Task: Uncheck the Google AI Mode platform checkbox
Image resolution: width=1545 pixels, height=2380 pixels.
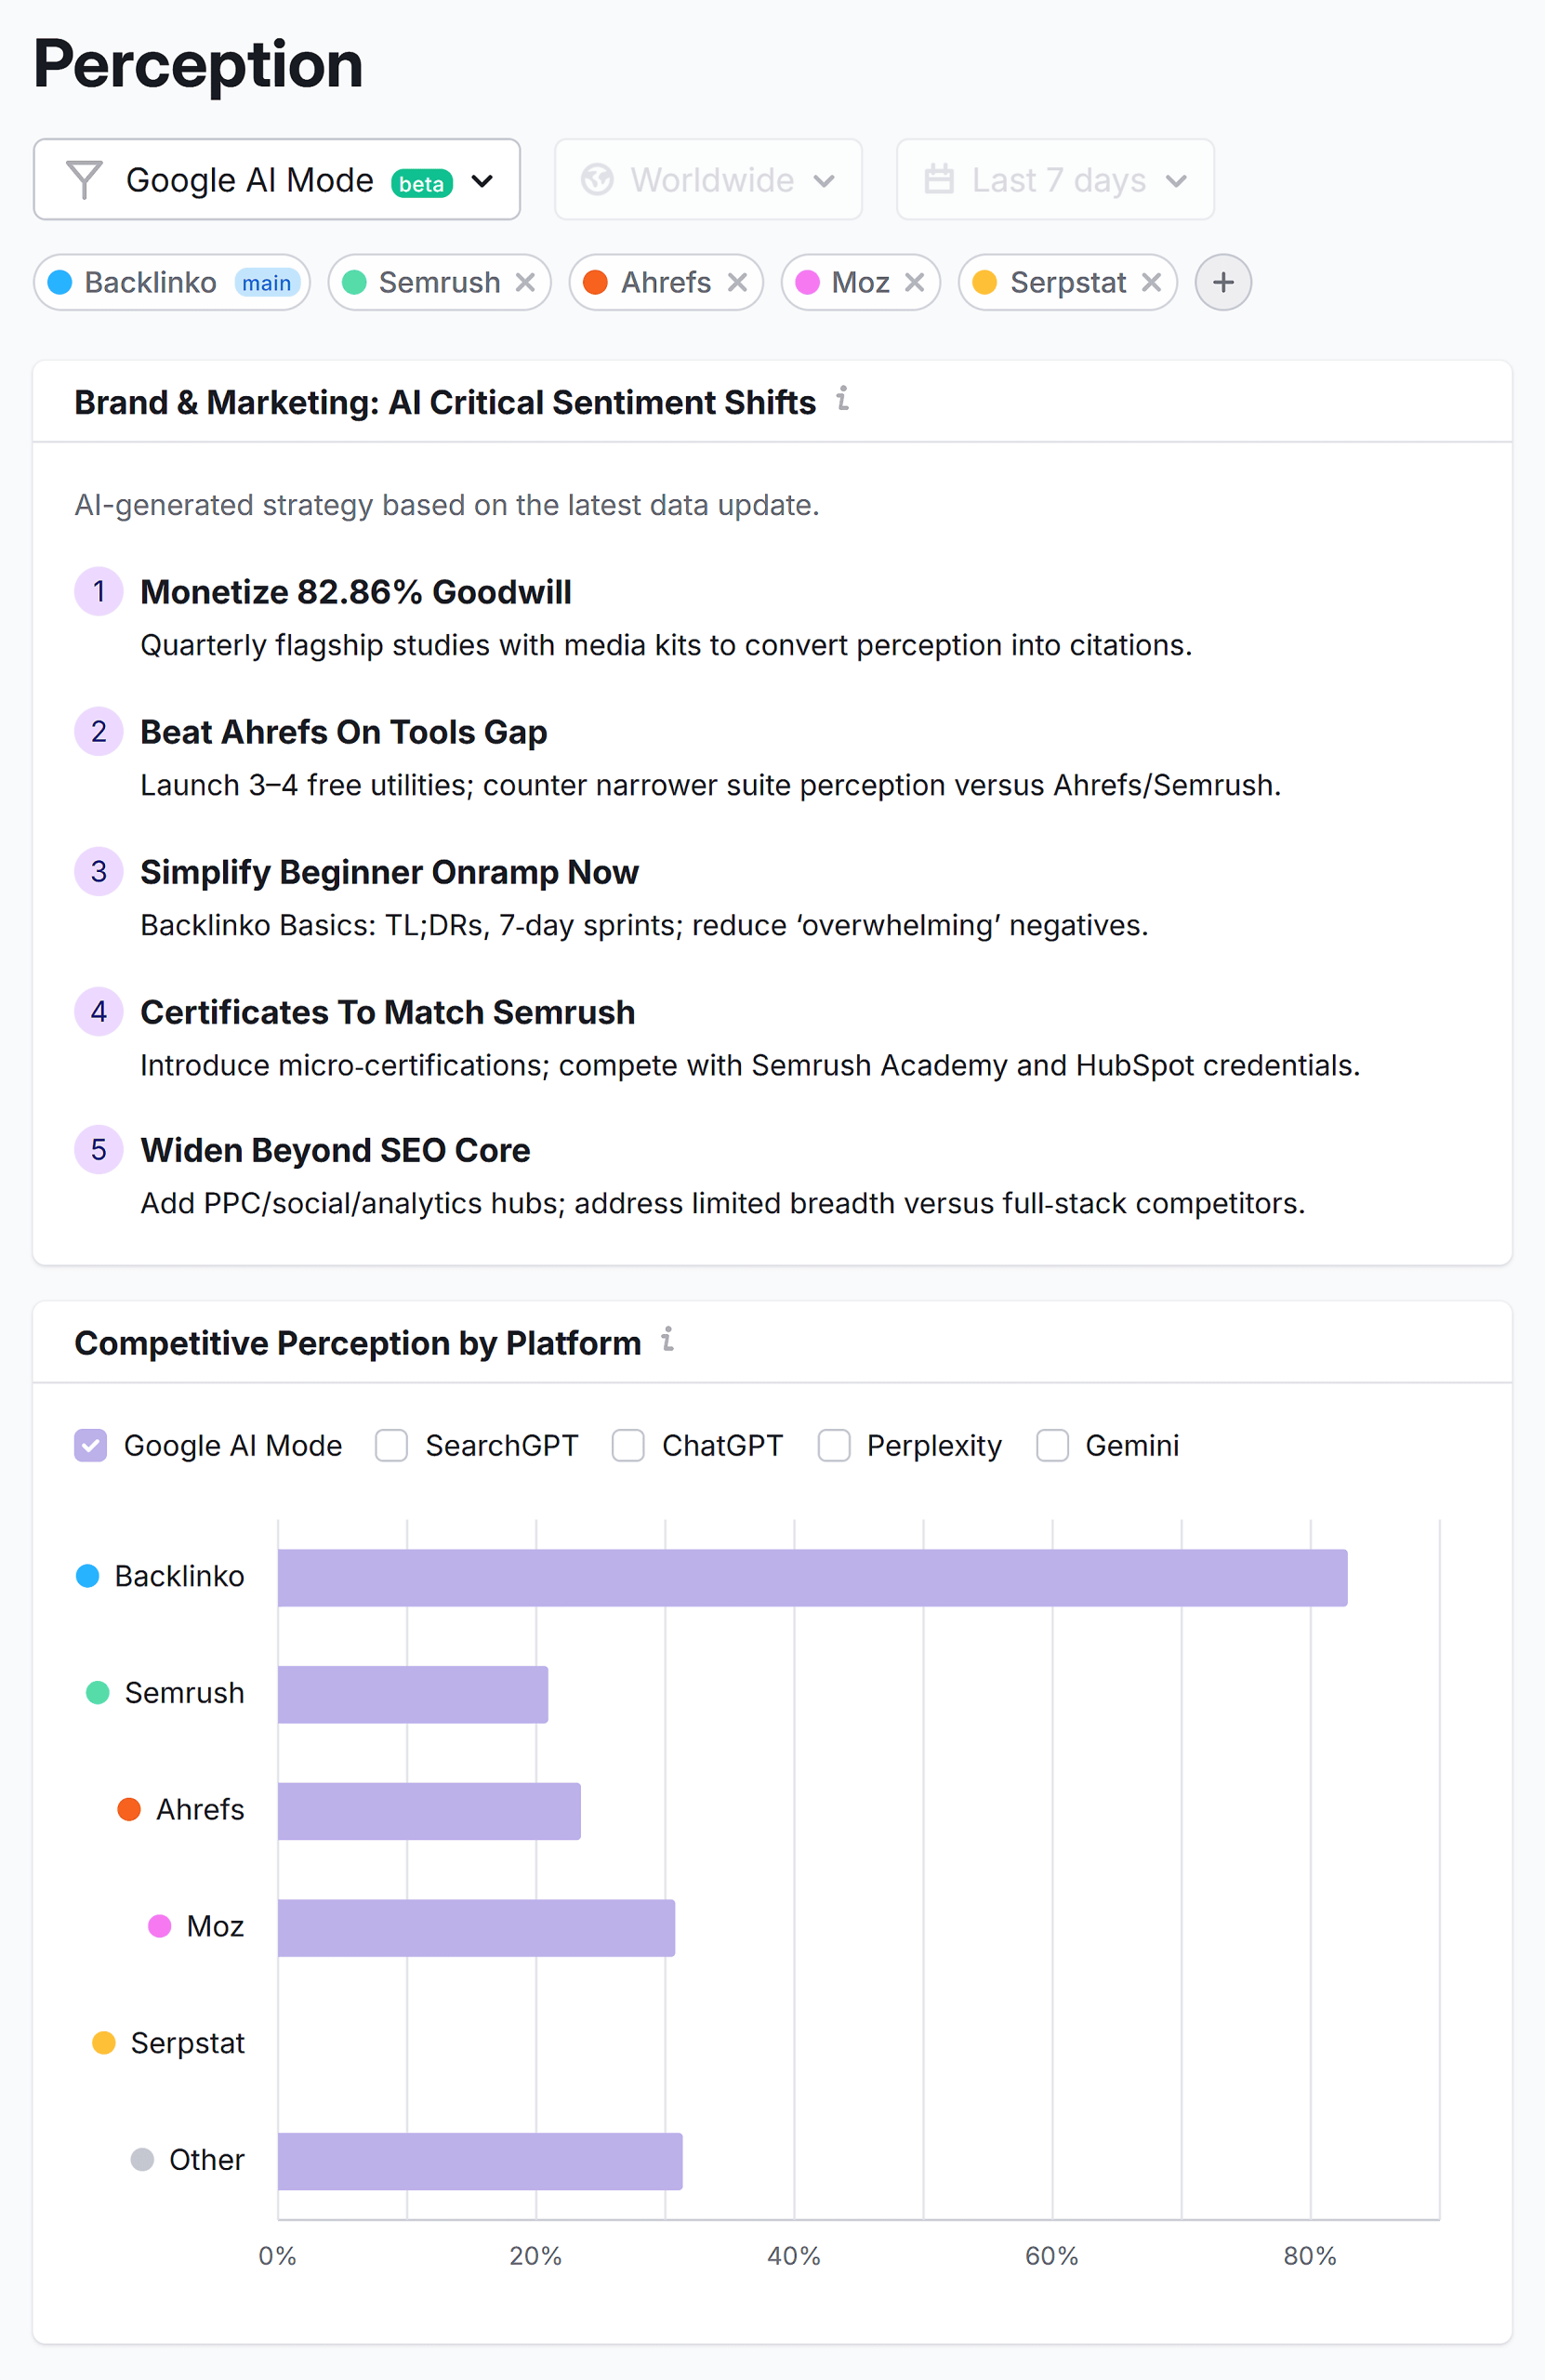Action: 90,1445
